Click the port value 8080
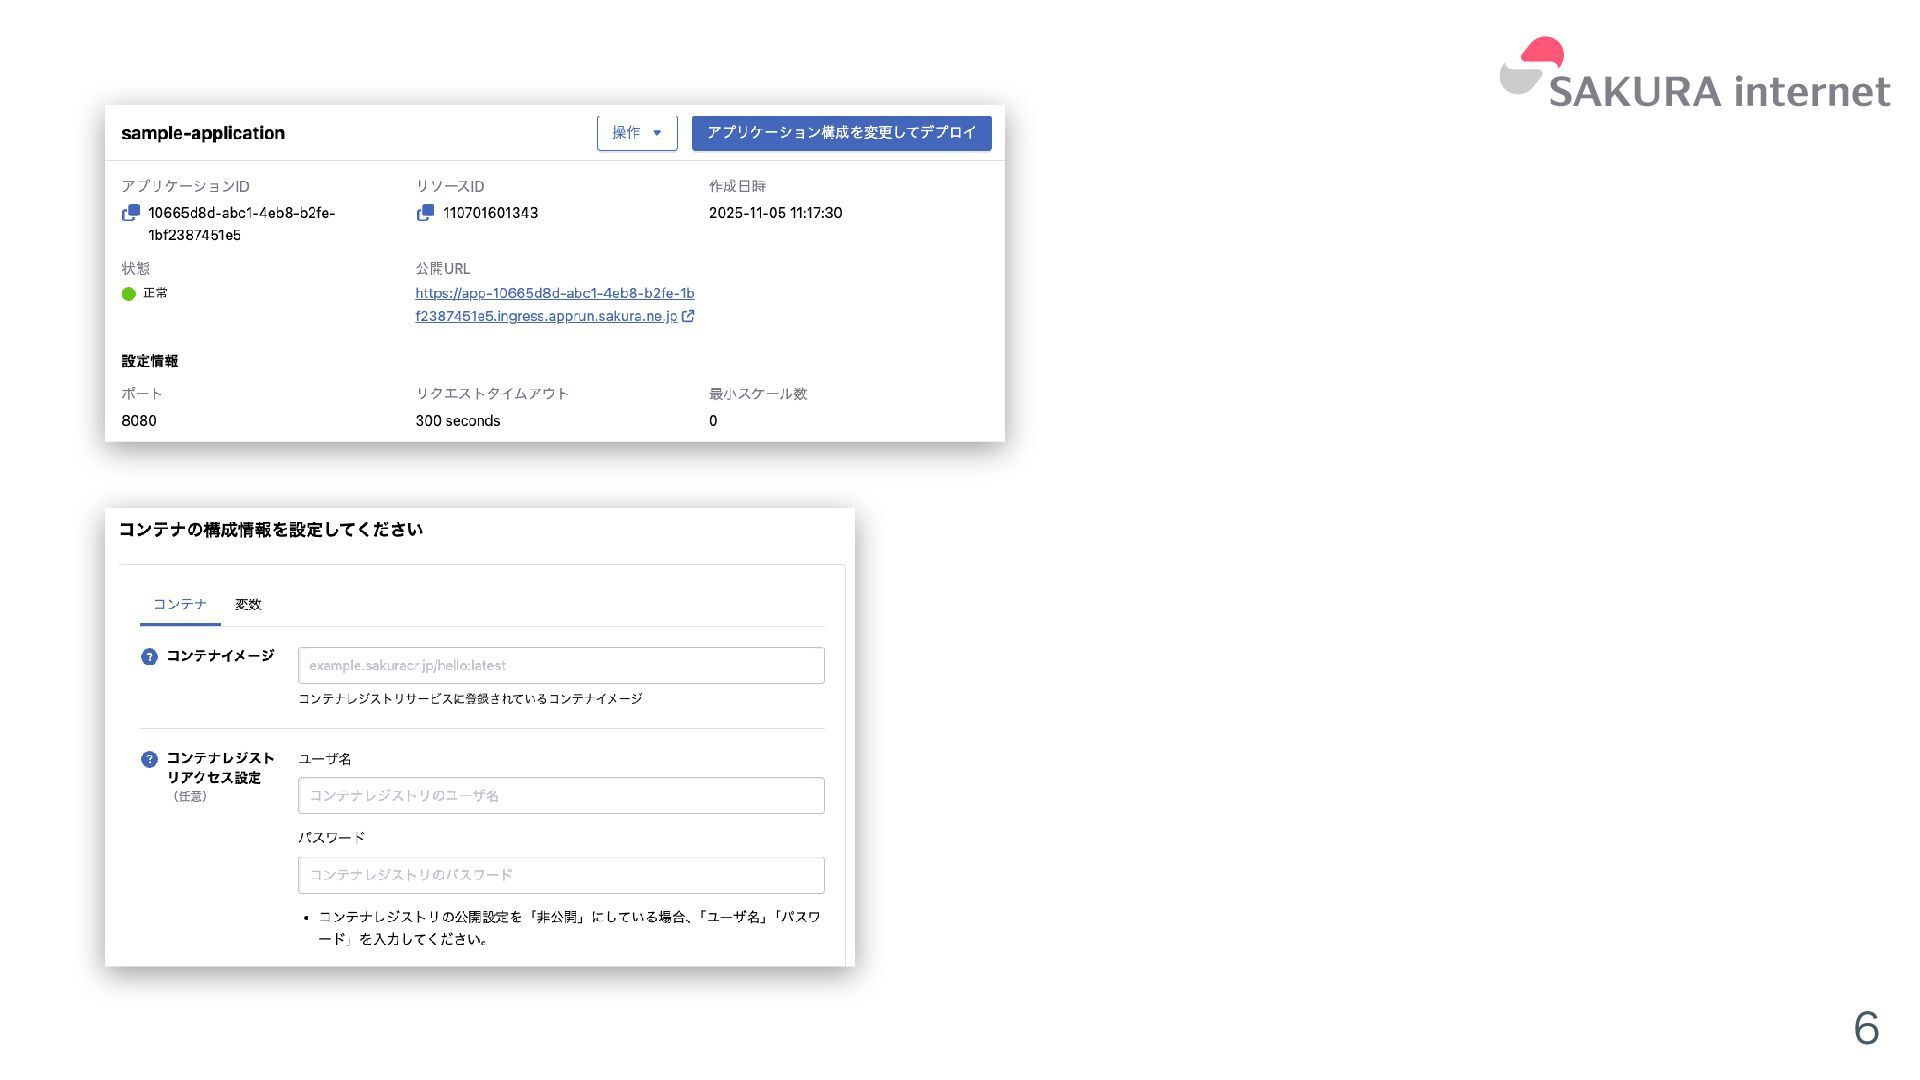The image size is (1920, 1080). [139, 421]
